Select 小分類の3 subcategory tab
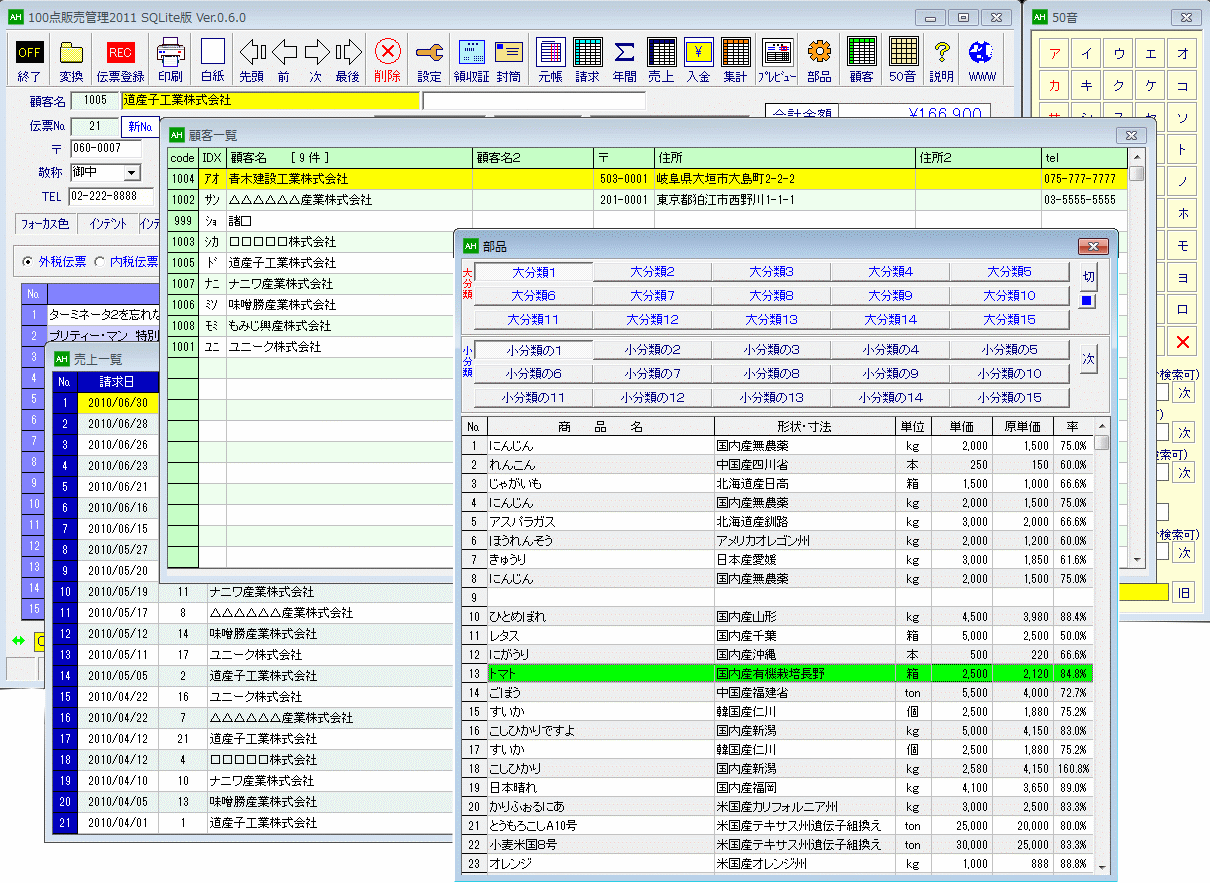 (771, 350)
